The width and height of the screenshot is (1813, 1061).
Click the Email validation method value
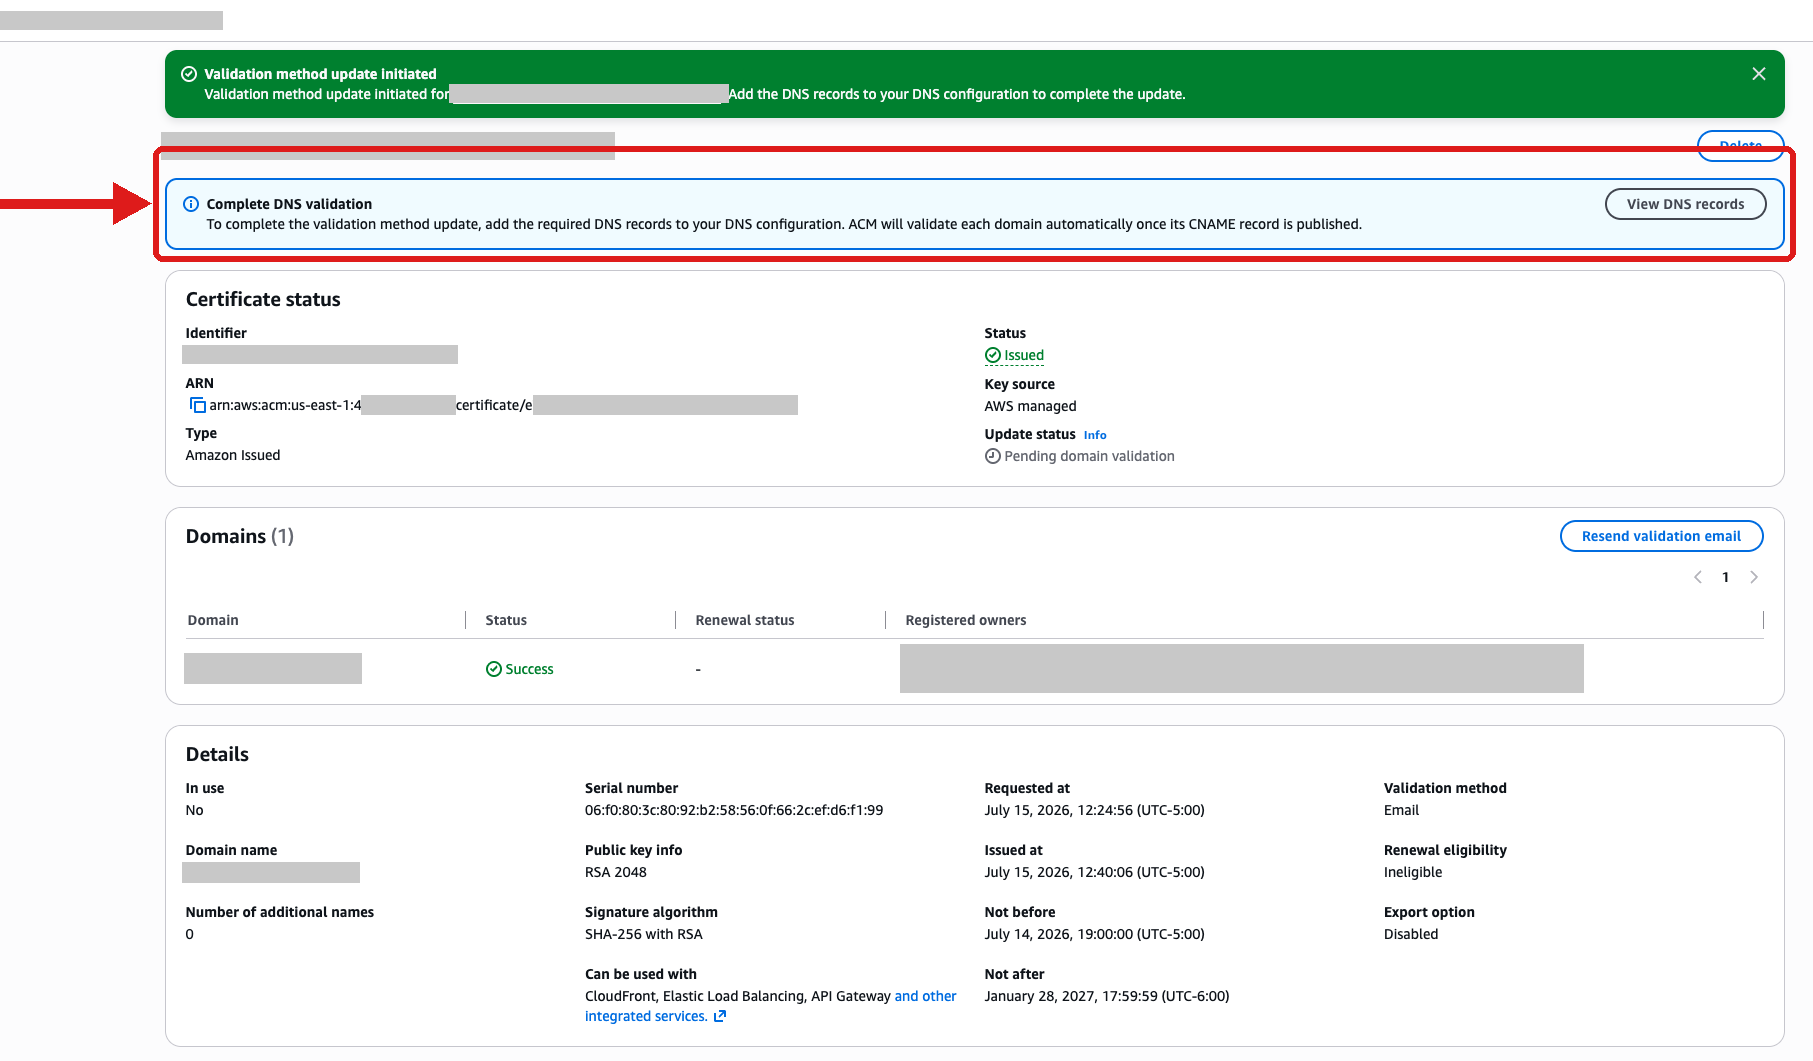(1401, 810)
